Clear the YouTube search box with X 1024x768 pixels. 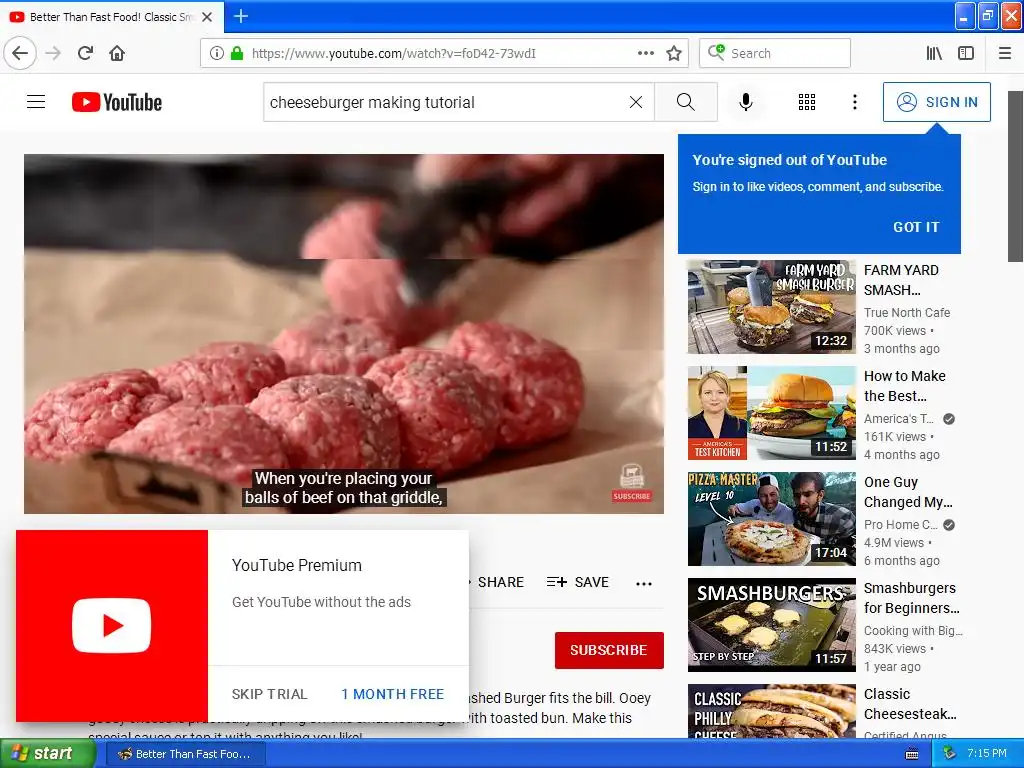coord(635,102)
